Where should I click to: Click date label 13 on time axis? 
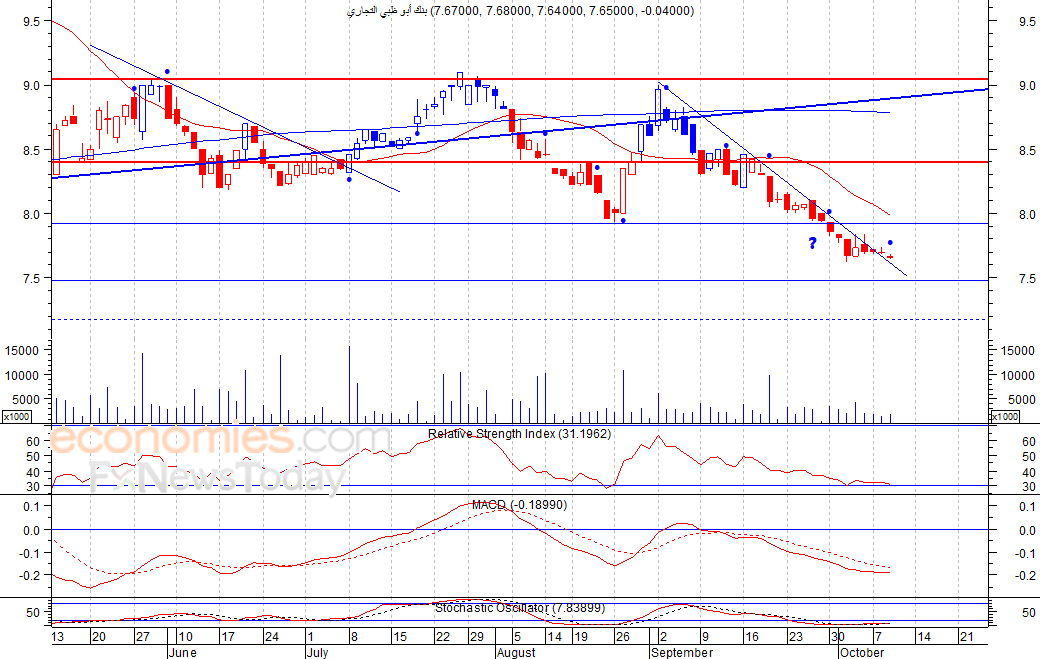point(58,637)
